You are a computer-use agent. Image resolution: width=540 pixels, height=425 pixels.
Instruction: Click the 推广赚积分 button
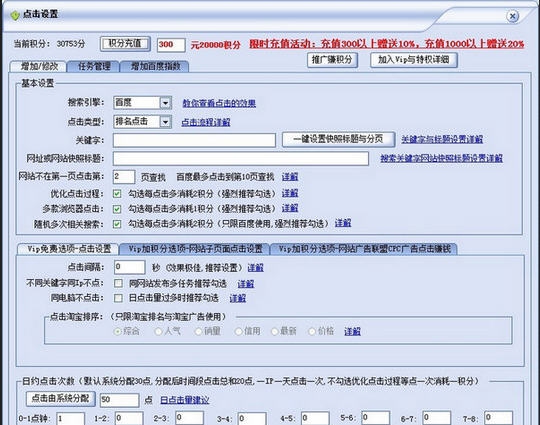click(332, 60)
